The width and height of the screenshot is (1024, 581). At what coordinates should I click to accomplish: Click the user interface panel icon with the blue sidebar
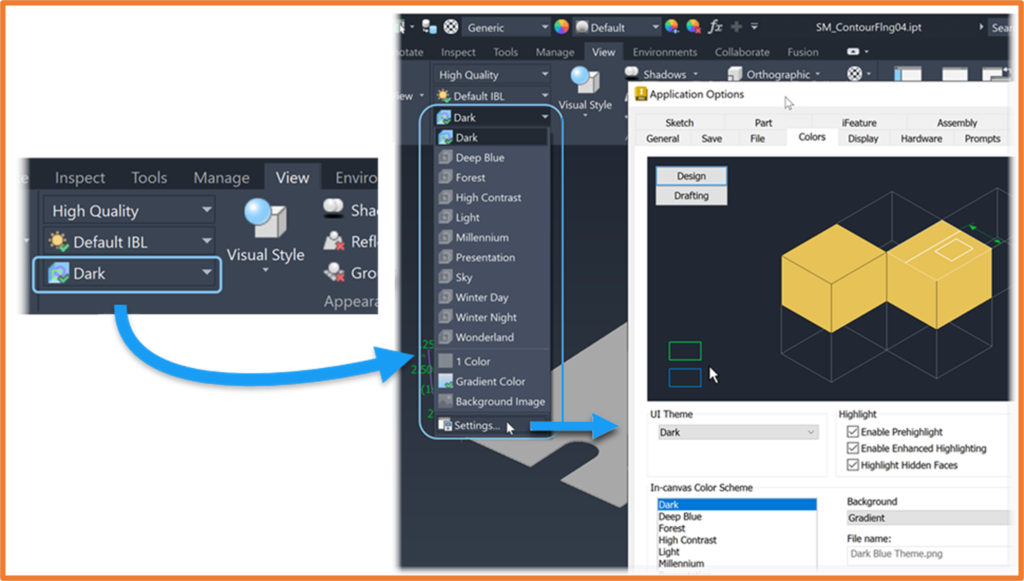tap(908, 74)
